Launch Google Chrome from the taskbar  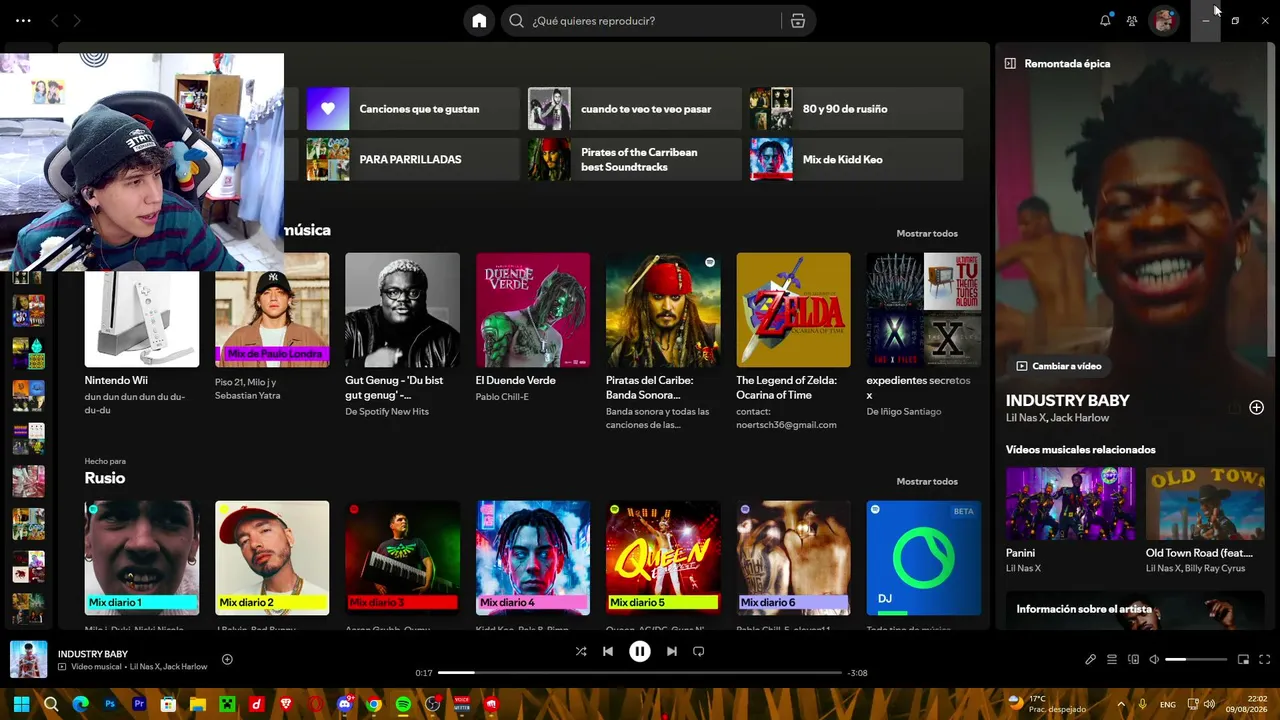(x=374, y=704)
